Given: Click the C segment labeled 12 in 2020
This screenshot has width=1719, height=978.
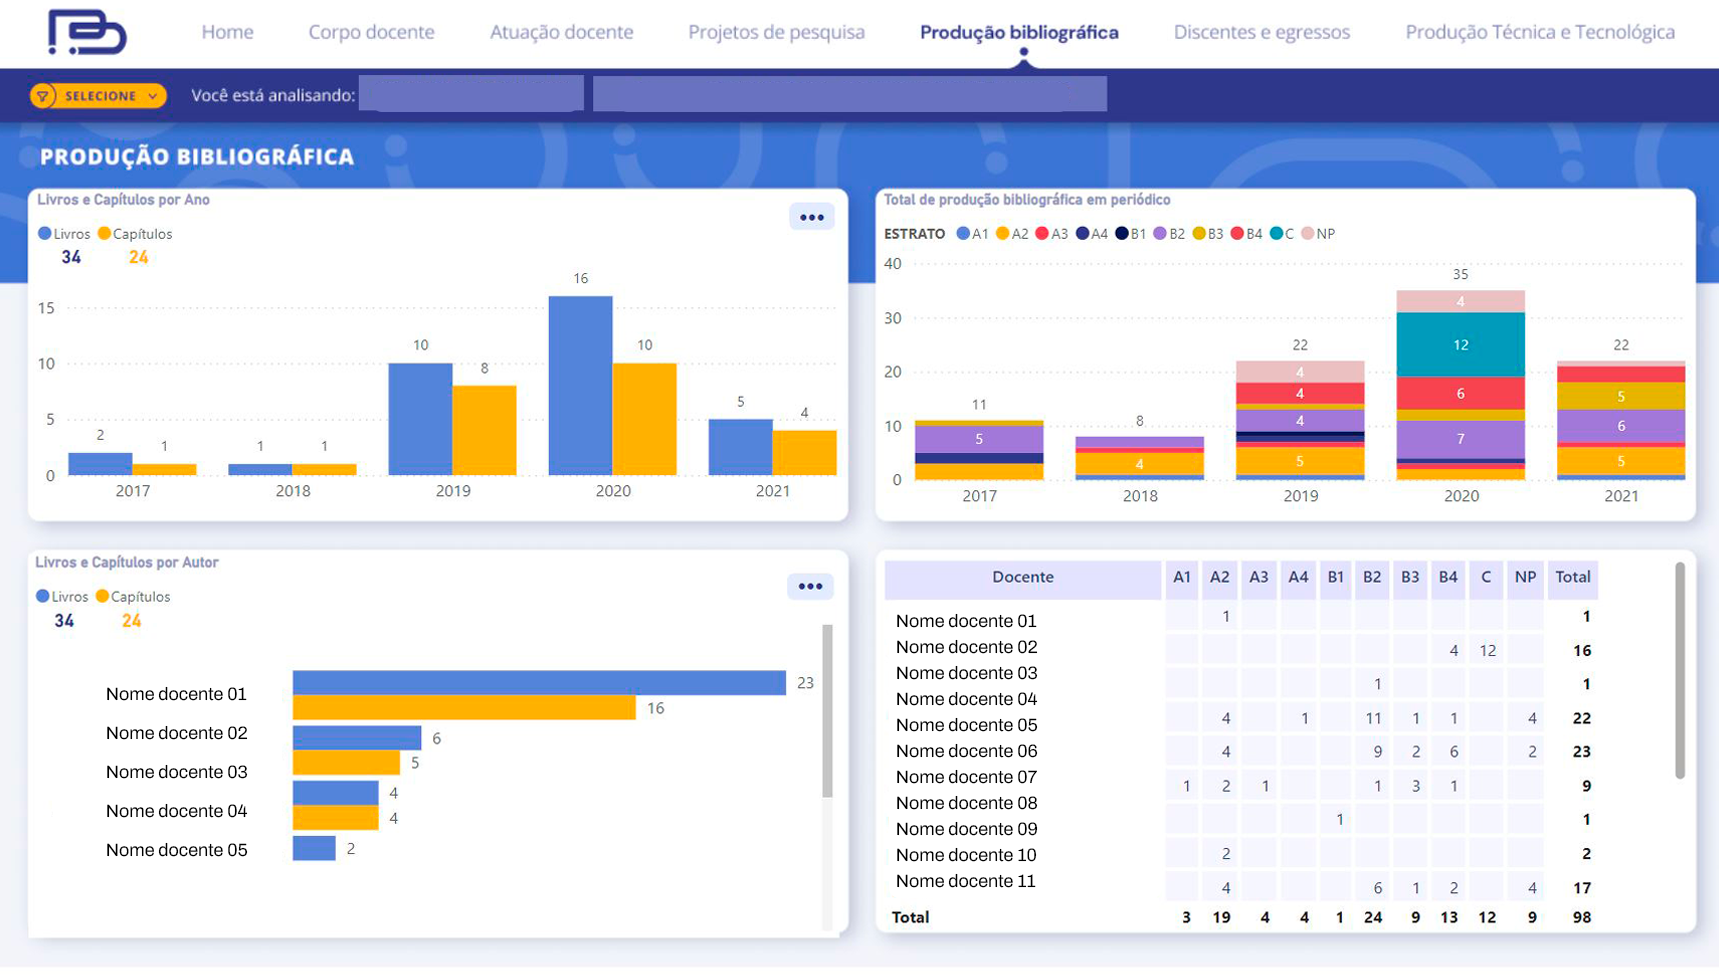Looking at the screenshot, I should click(x=1460, y=344).
